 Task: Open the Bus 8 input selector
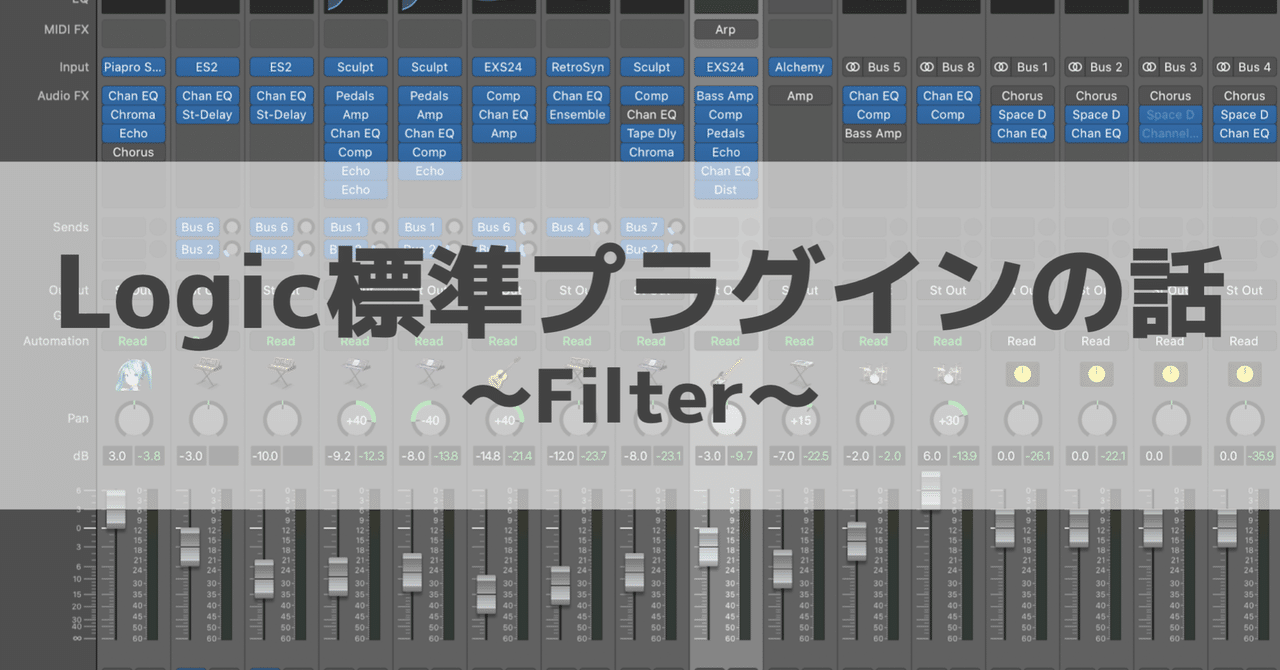click(x=958, y=67)
